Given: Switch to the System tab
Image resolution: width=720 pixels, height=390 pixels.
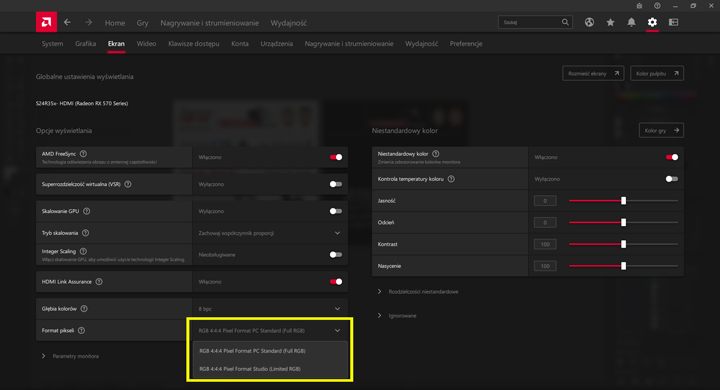Looking at the screenshot, I should pos(52,44).
